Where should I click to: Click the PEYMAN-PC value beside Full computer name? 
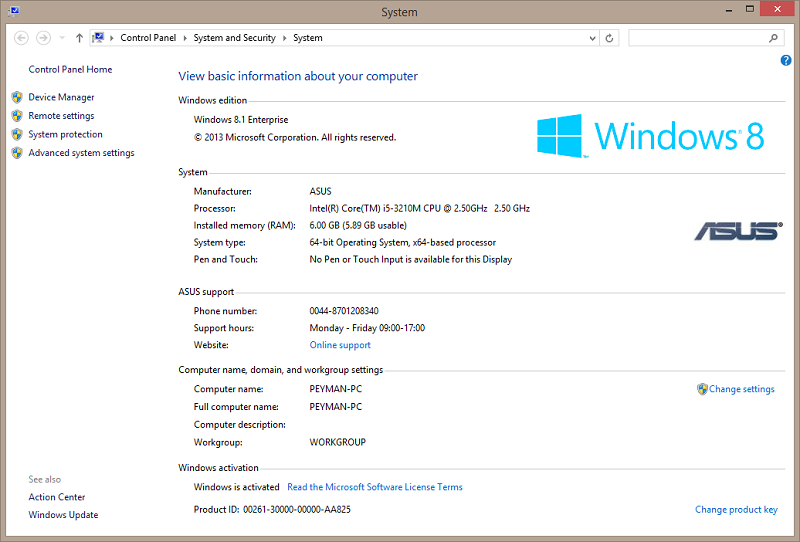click(x=335, y=407)
